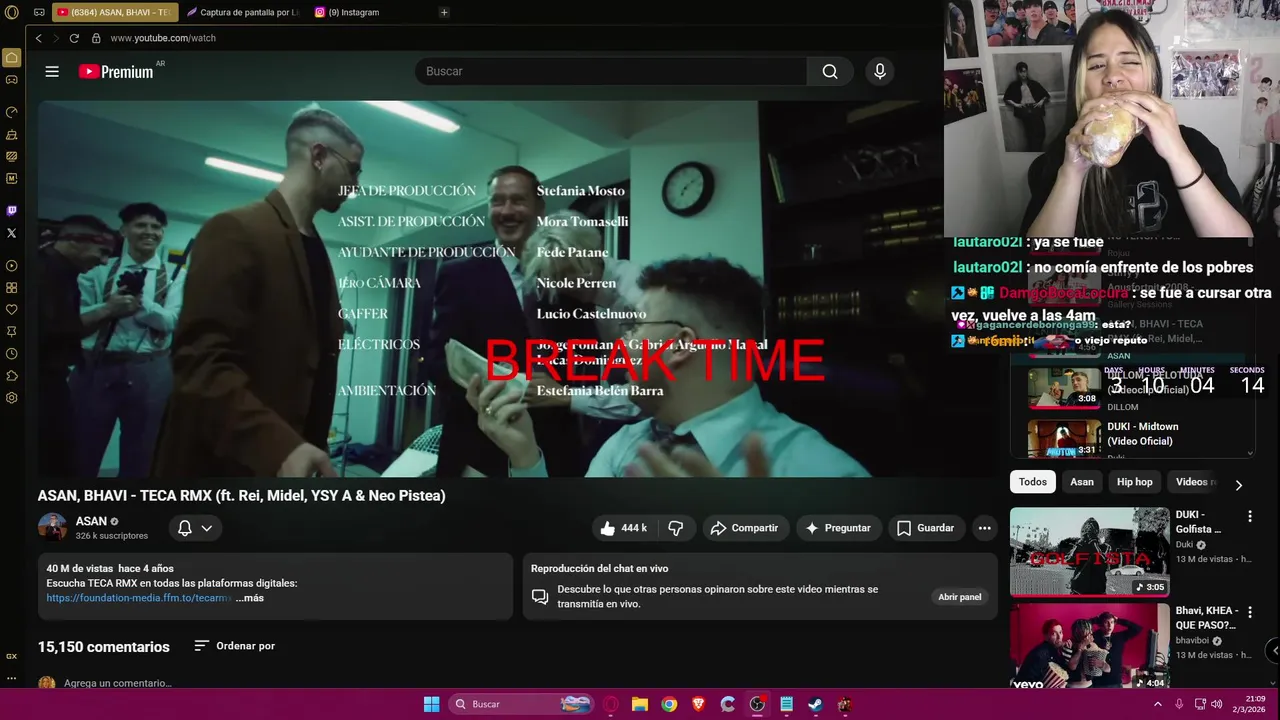The image size is (1280, 720).
Task: Open the foundation-media.ffm.to link in description
Action: 139,598
